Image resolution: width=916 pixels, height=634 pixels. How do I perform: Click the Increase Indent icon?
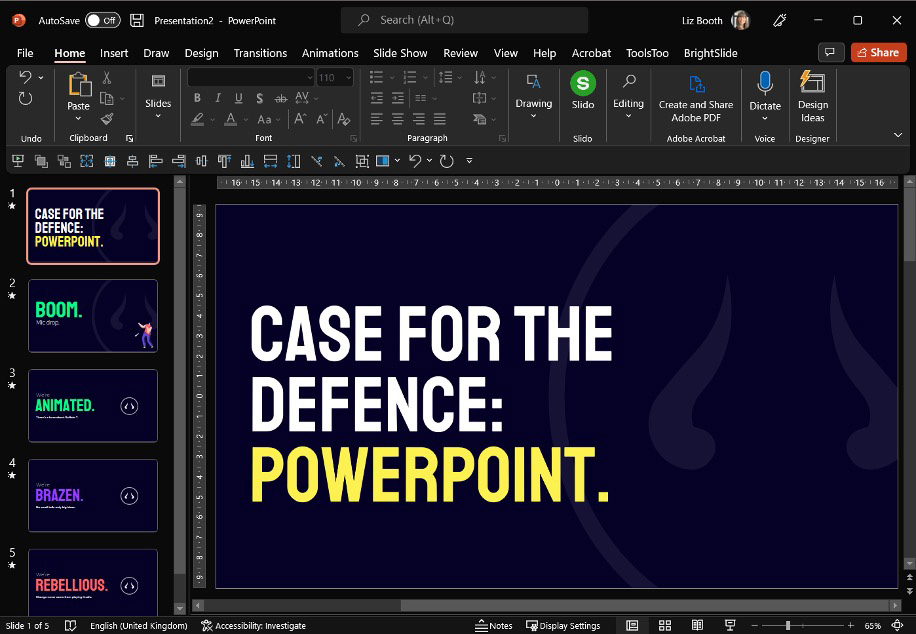pyautogui.click(x=398, y=98)
